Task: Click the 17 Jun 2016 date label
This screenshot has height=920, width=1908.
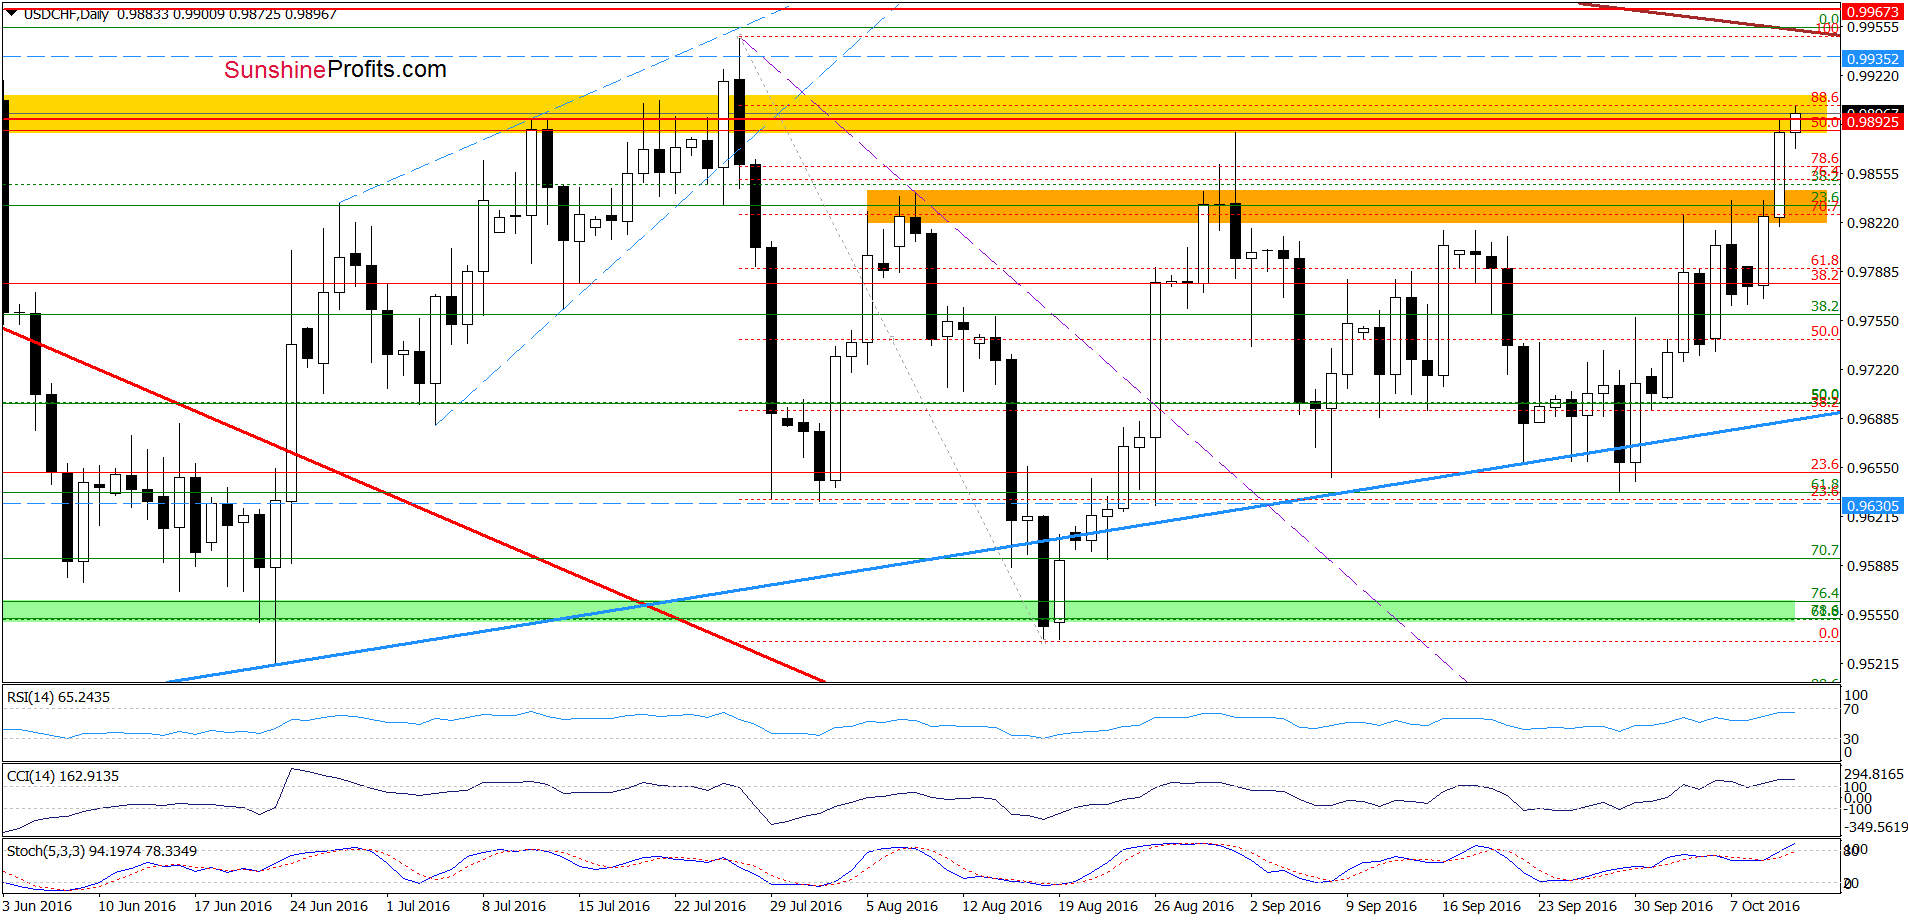Action: (x=233, y=906)
